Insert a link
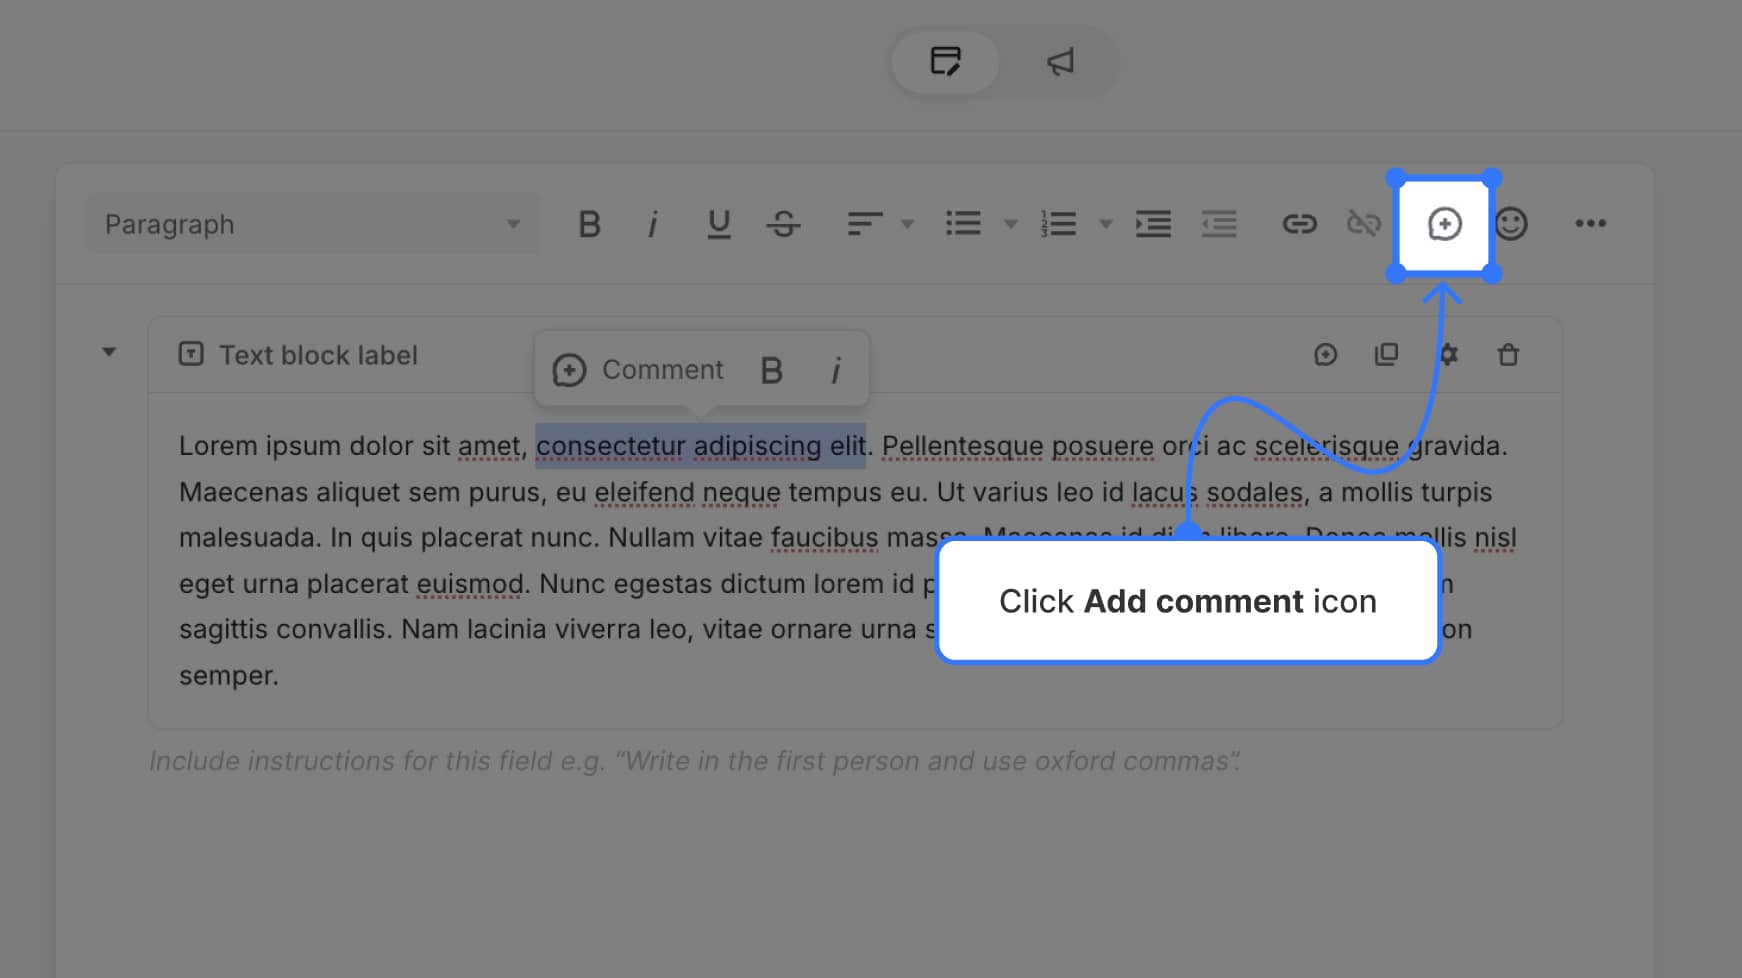The height and width of the screenshot is (978, 1742). (1299, 224)
